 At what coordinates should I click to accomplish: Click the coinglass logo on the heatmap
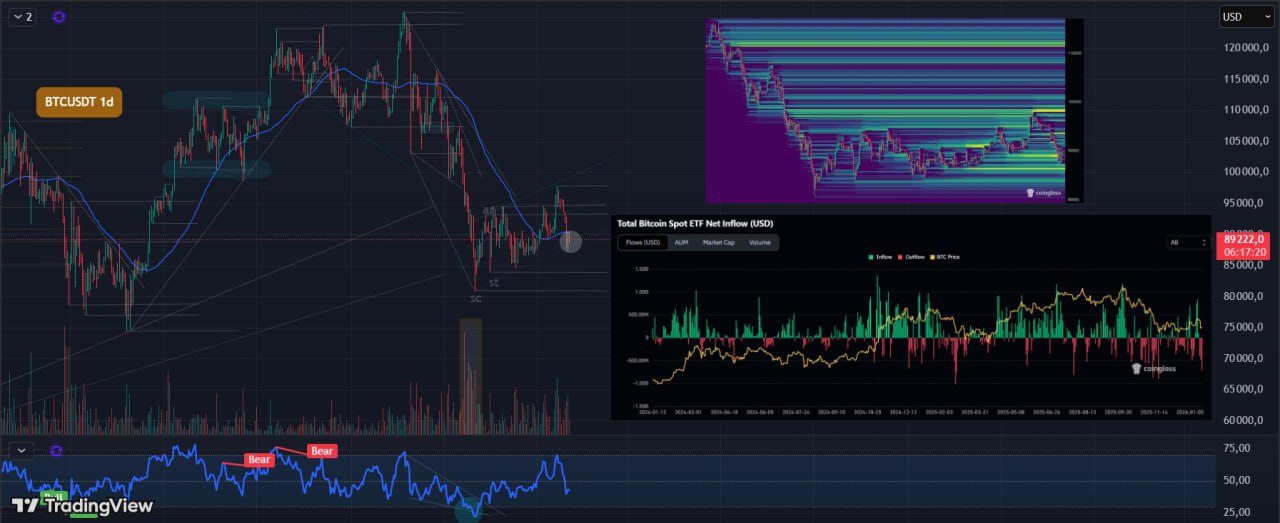[x=1045, y=194]
